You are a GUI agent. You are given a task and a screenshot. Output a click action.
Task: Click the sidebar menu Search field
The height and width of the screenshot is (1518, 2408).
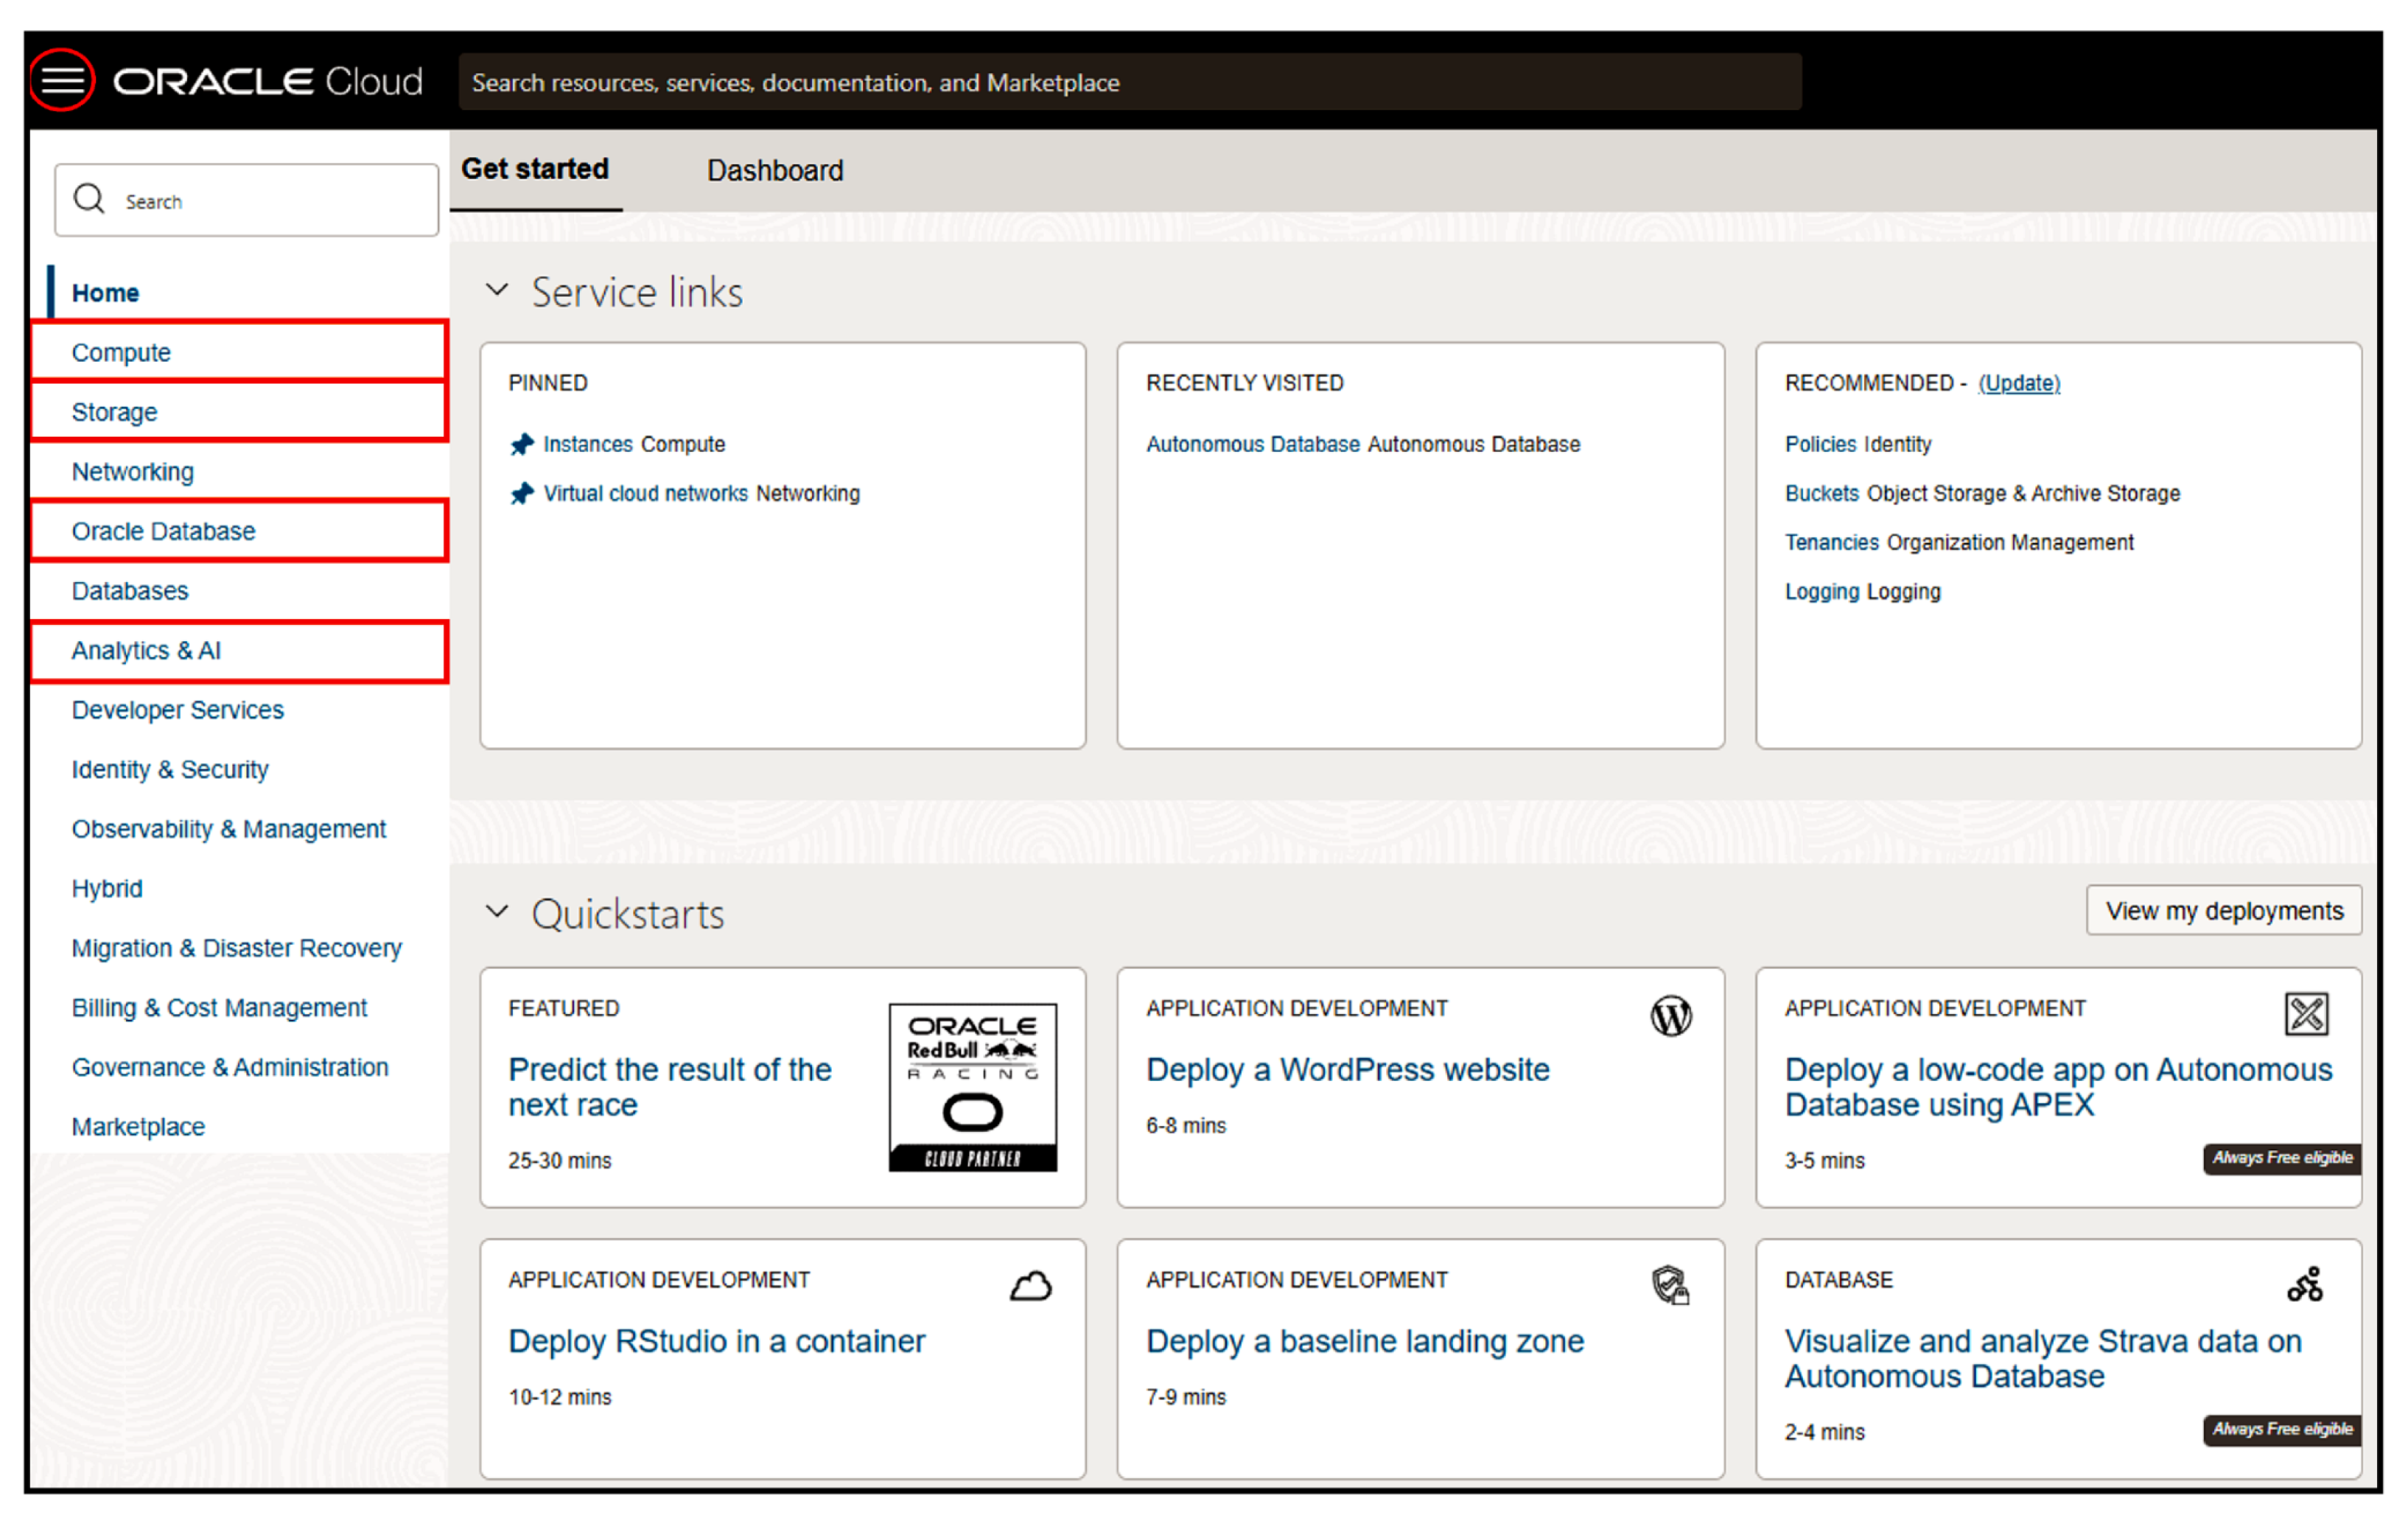pyautogui.click(x=246, y=200)
